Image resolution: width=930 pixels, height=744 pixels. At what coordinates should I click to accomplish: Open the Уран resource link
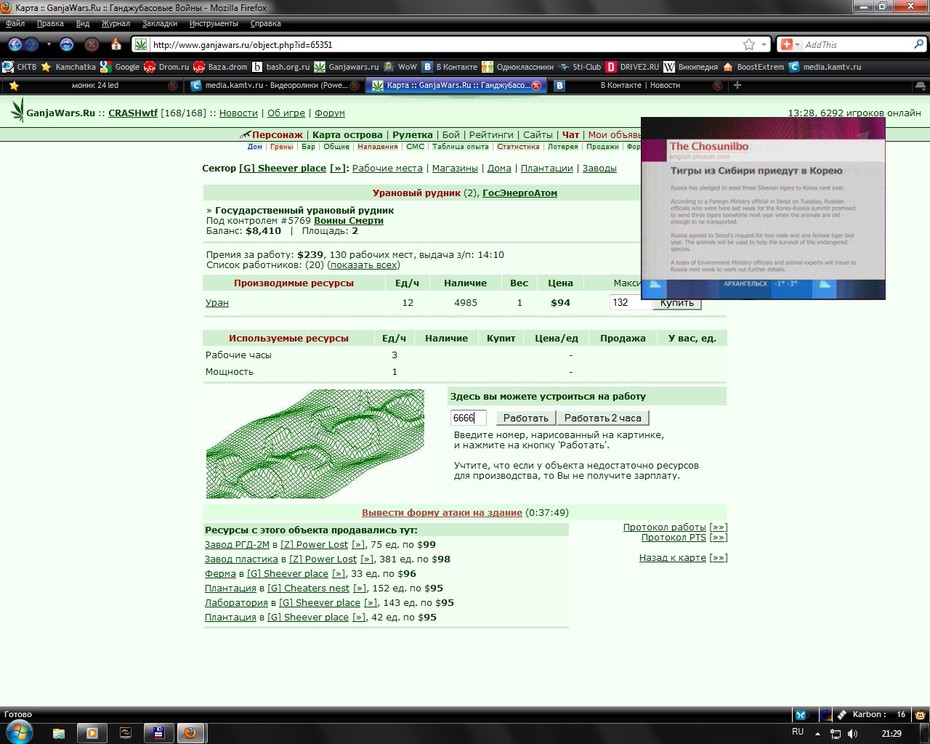tap(216, 303)
